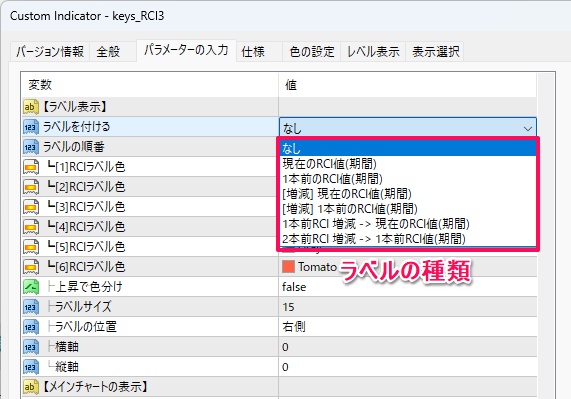The width and height of the screenshot is (571, 399).
Task: Click color icon of [1]RCIラベル色
Action: (x=31, y=167)
